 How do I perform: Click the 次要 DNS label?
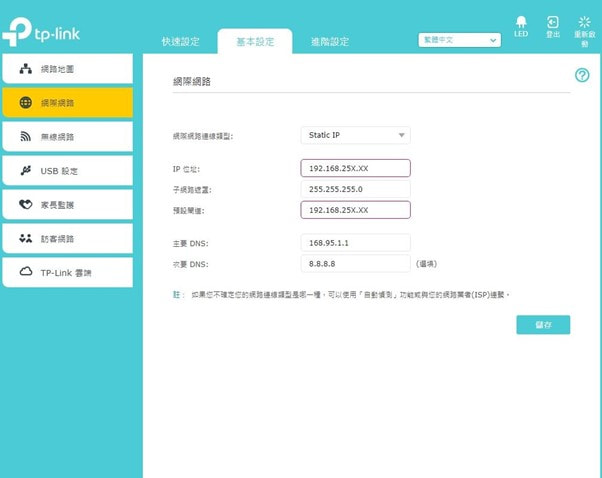pos(191,264)
